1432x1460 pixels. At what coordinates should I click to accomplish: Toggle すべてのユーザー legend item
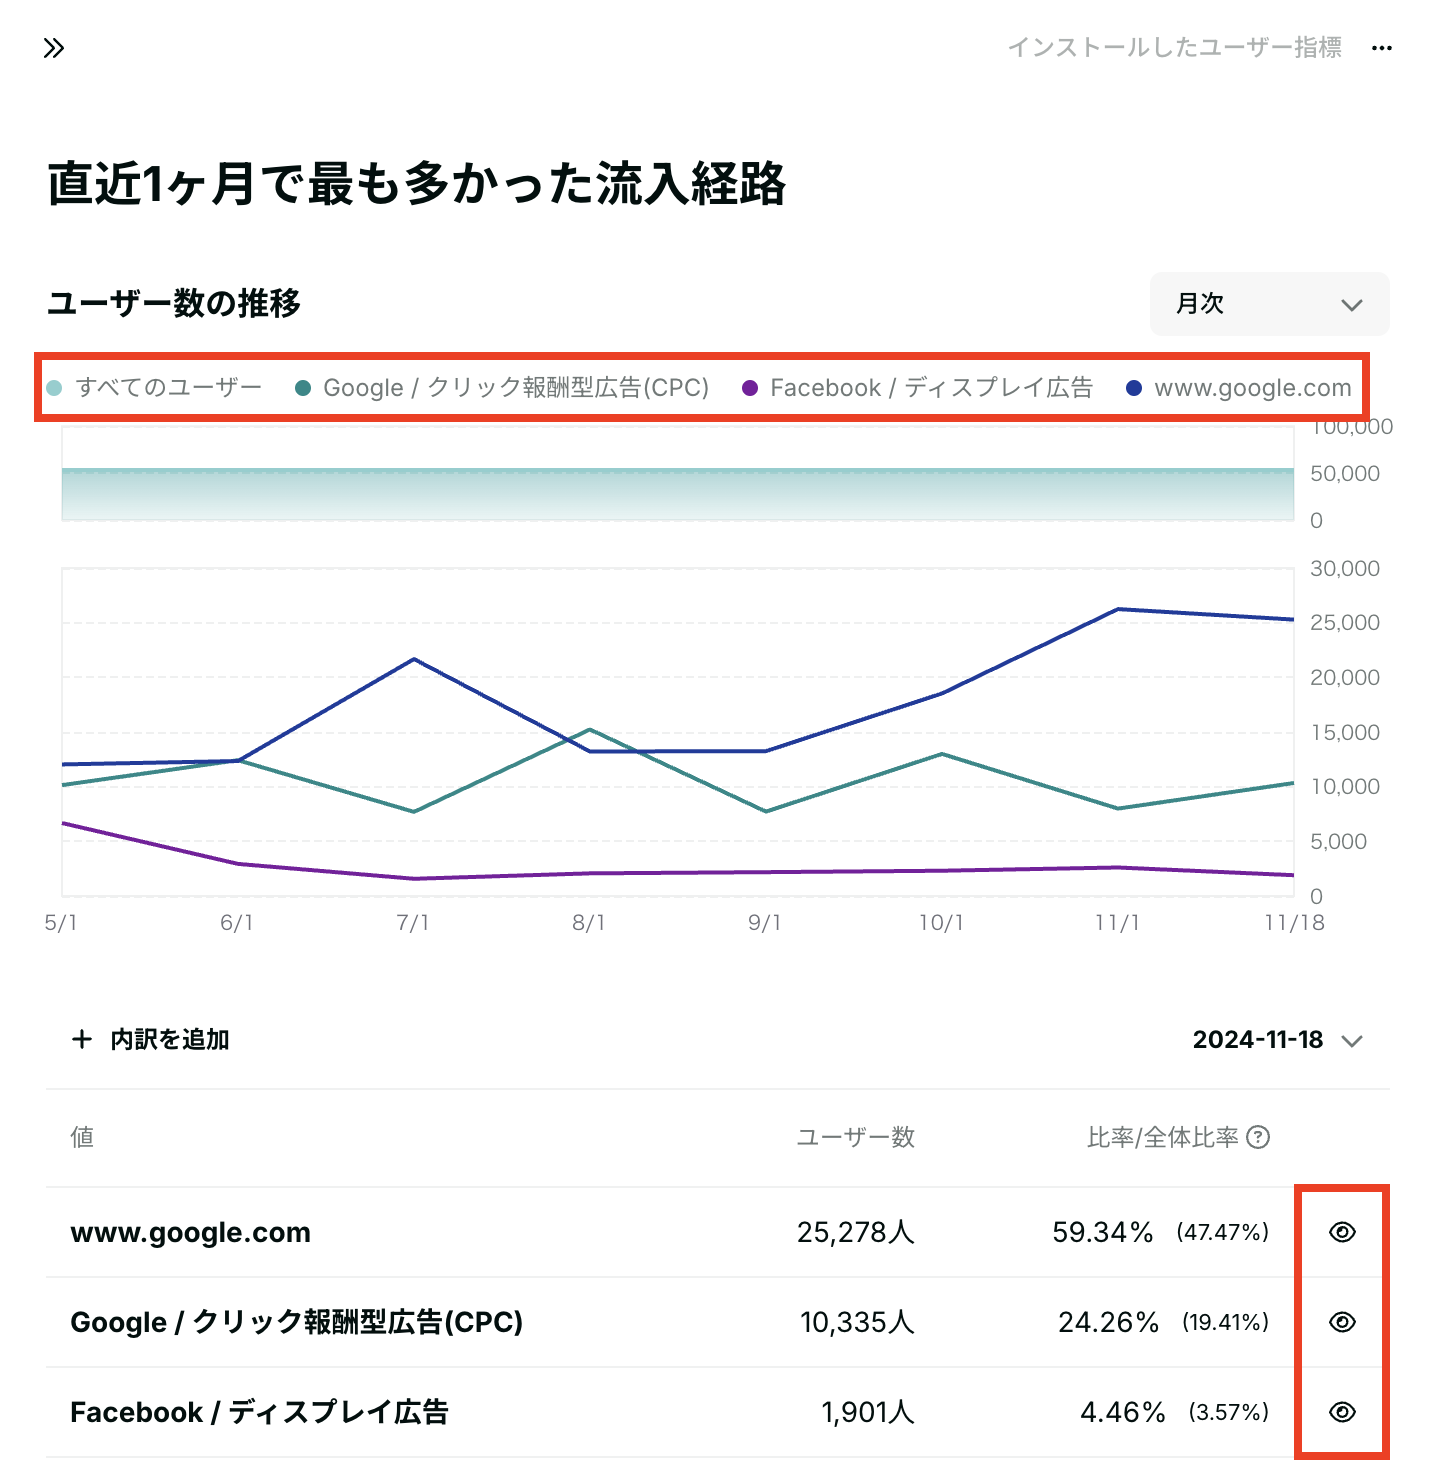[x=155, y=388]
